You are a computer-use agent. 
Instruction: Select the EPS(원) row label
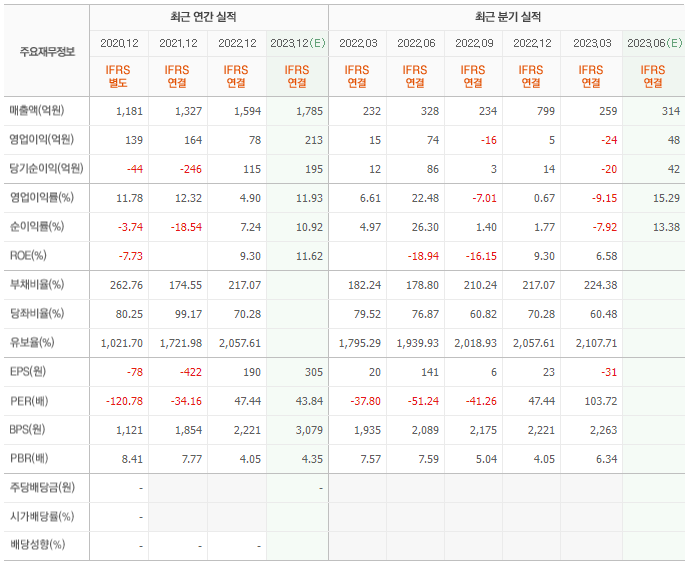click(x=28, y=371)
